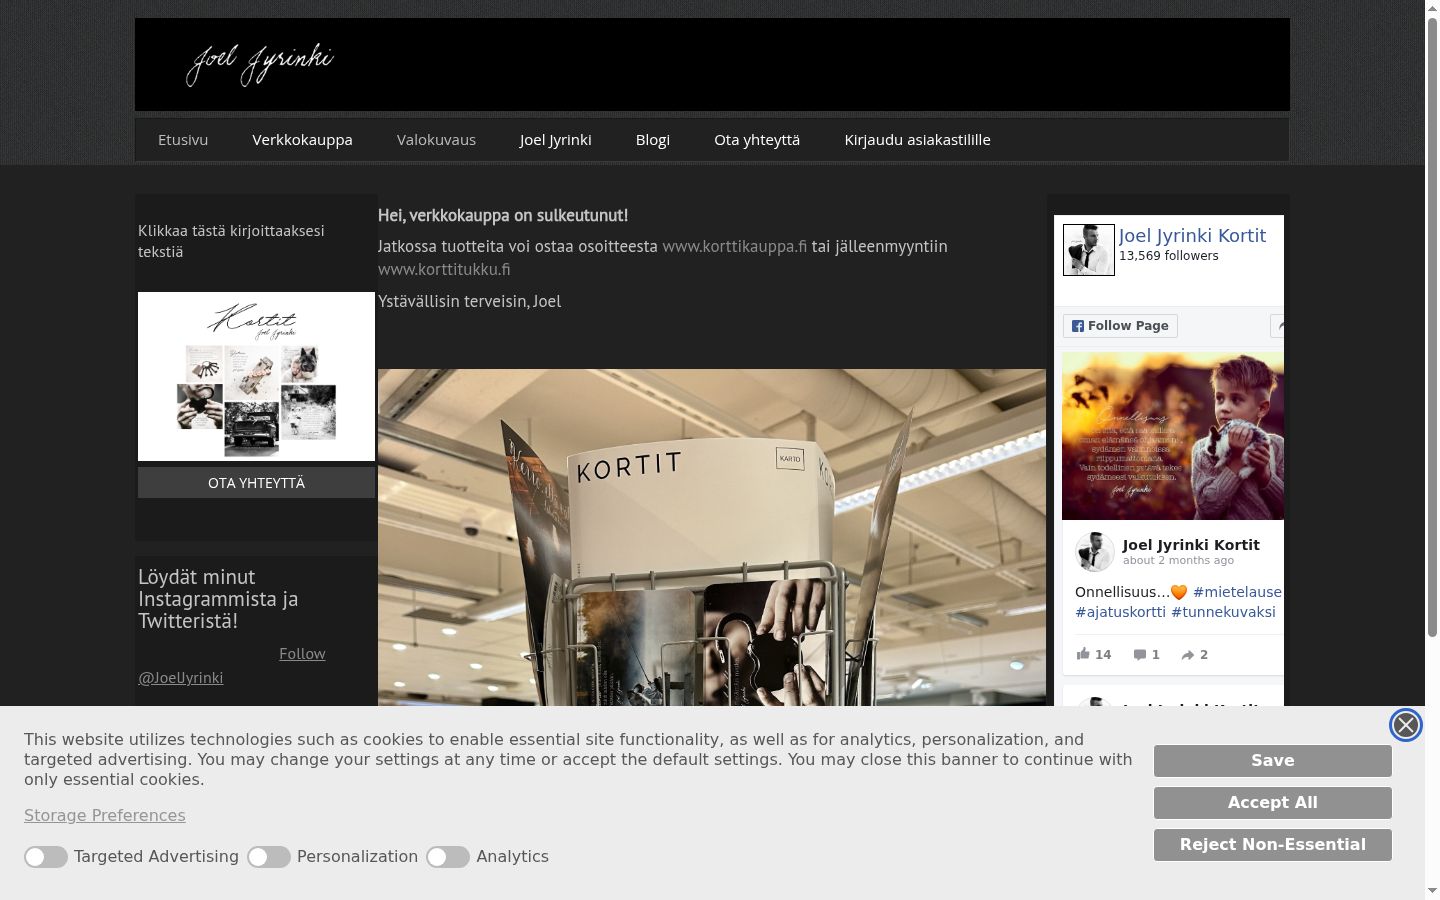Click the Onnellisuus boy photo post image
The width and height of the screenshot is (1440, 900).
(x=1172, y=435)
